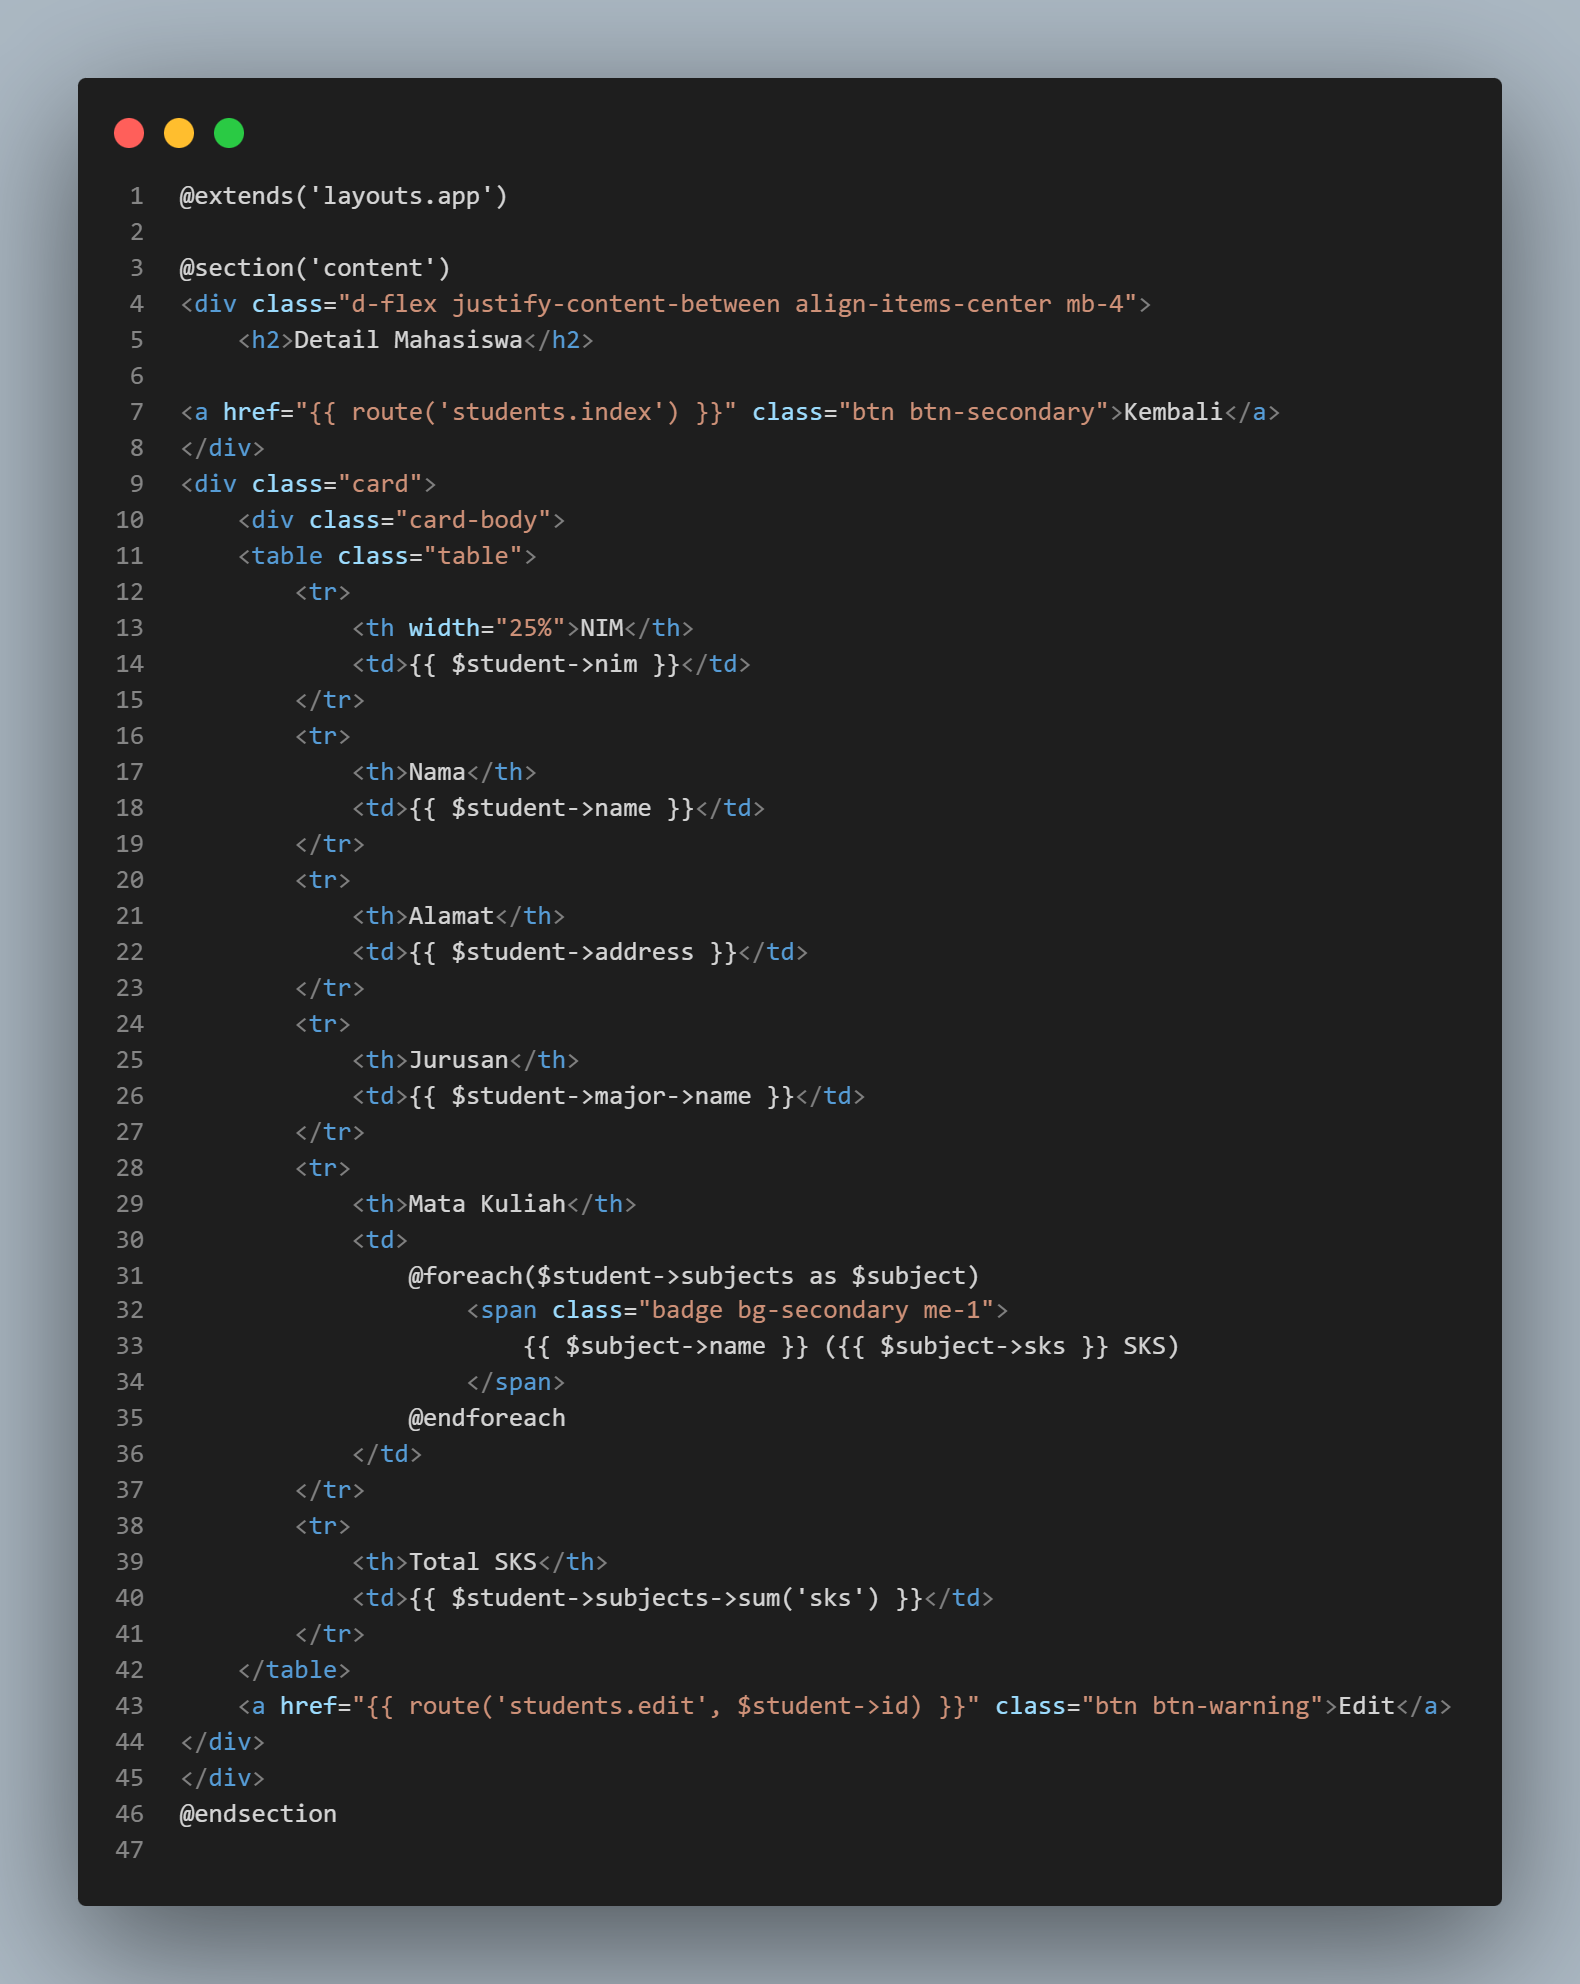
Task: Click line number 11
Action: coord(130,556)
